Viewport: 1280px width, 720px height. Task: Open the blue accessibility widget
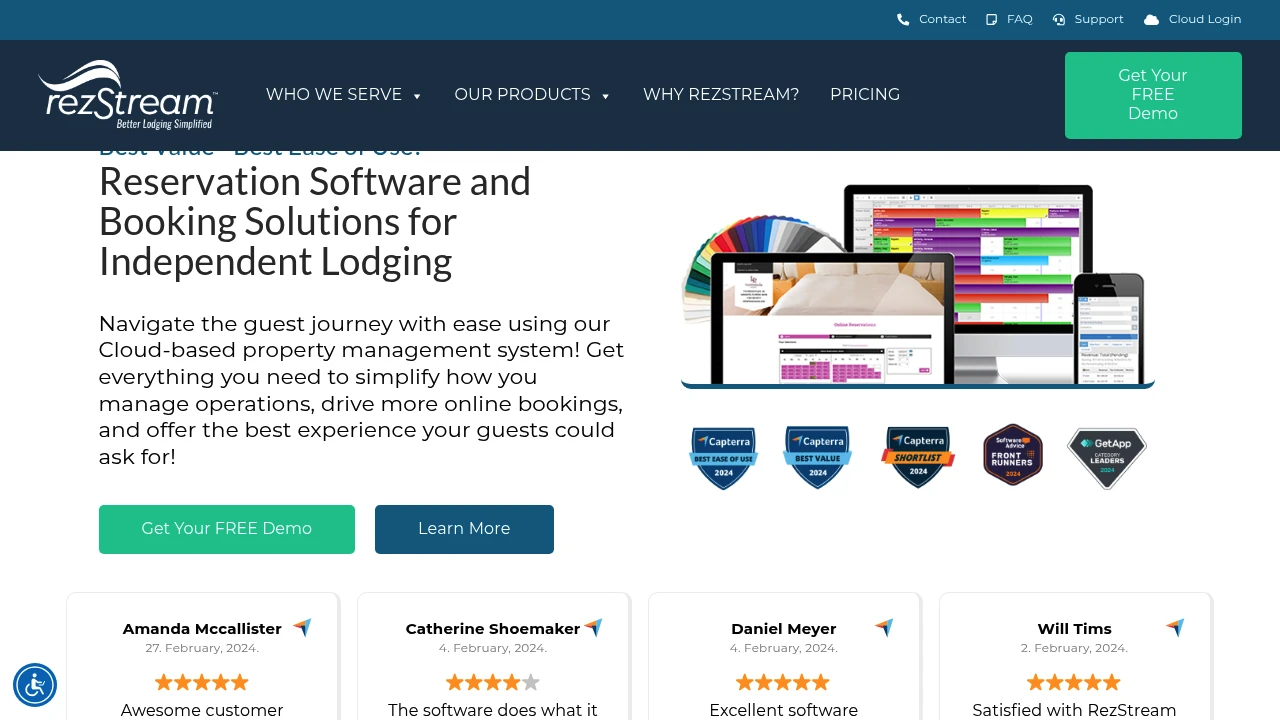tap(35, 685)
